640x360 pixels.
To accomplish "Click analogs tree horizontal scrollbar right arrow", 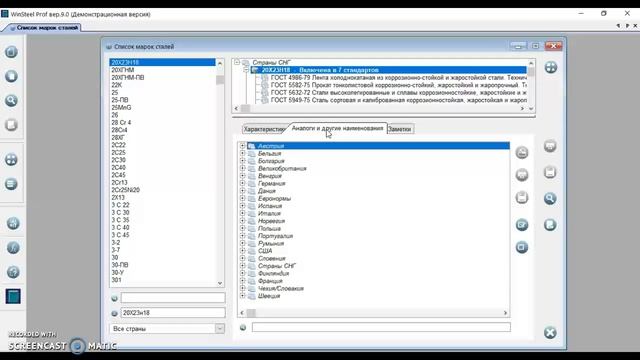I will point(505,313).
